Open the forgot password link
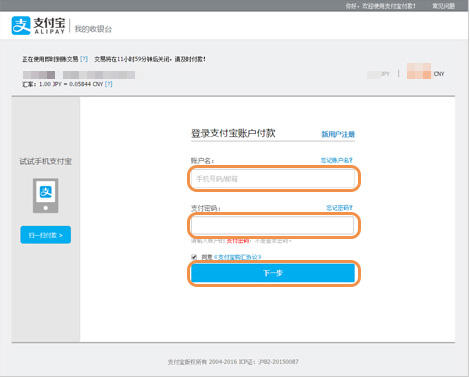The image size is (470, 377). (339, 208)
